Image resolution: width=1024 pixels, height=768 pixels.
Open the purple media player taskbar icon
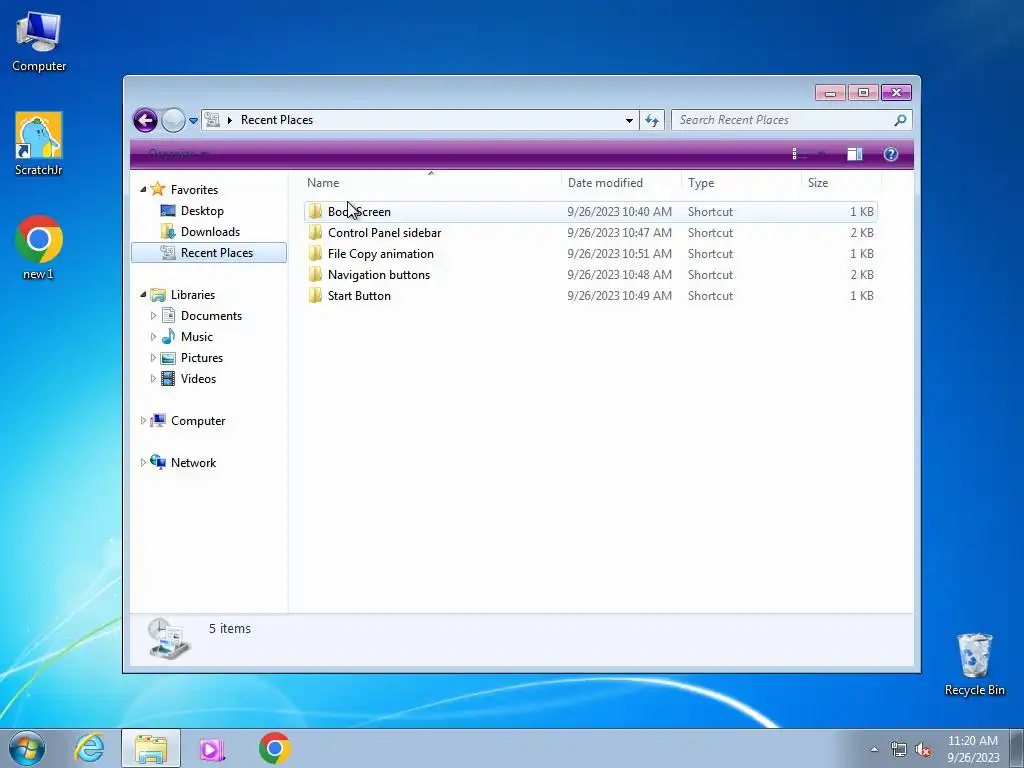[212, 749]
